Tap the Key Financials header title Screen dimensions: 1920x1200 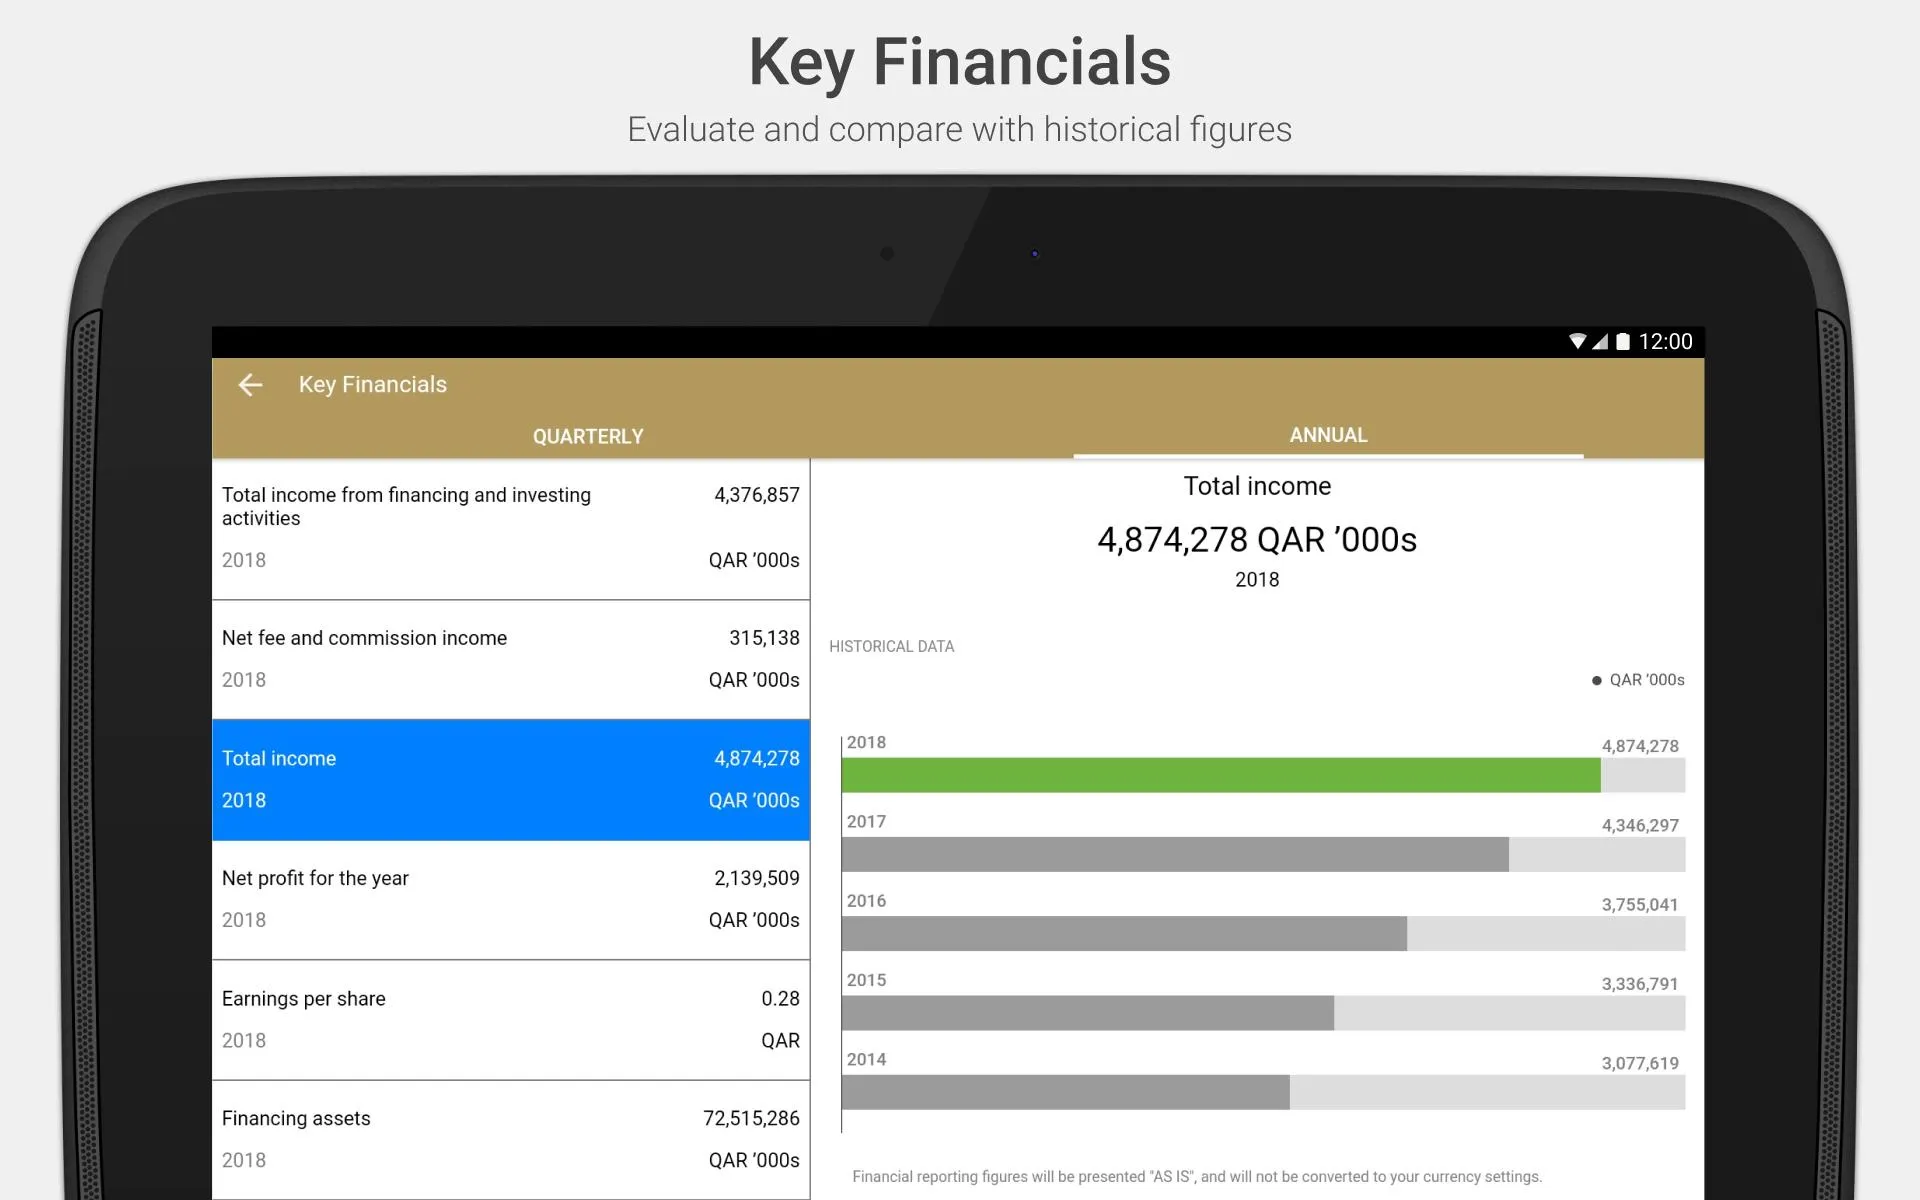coord(372,384)
